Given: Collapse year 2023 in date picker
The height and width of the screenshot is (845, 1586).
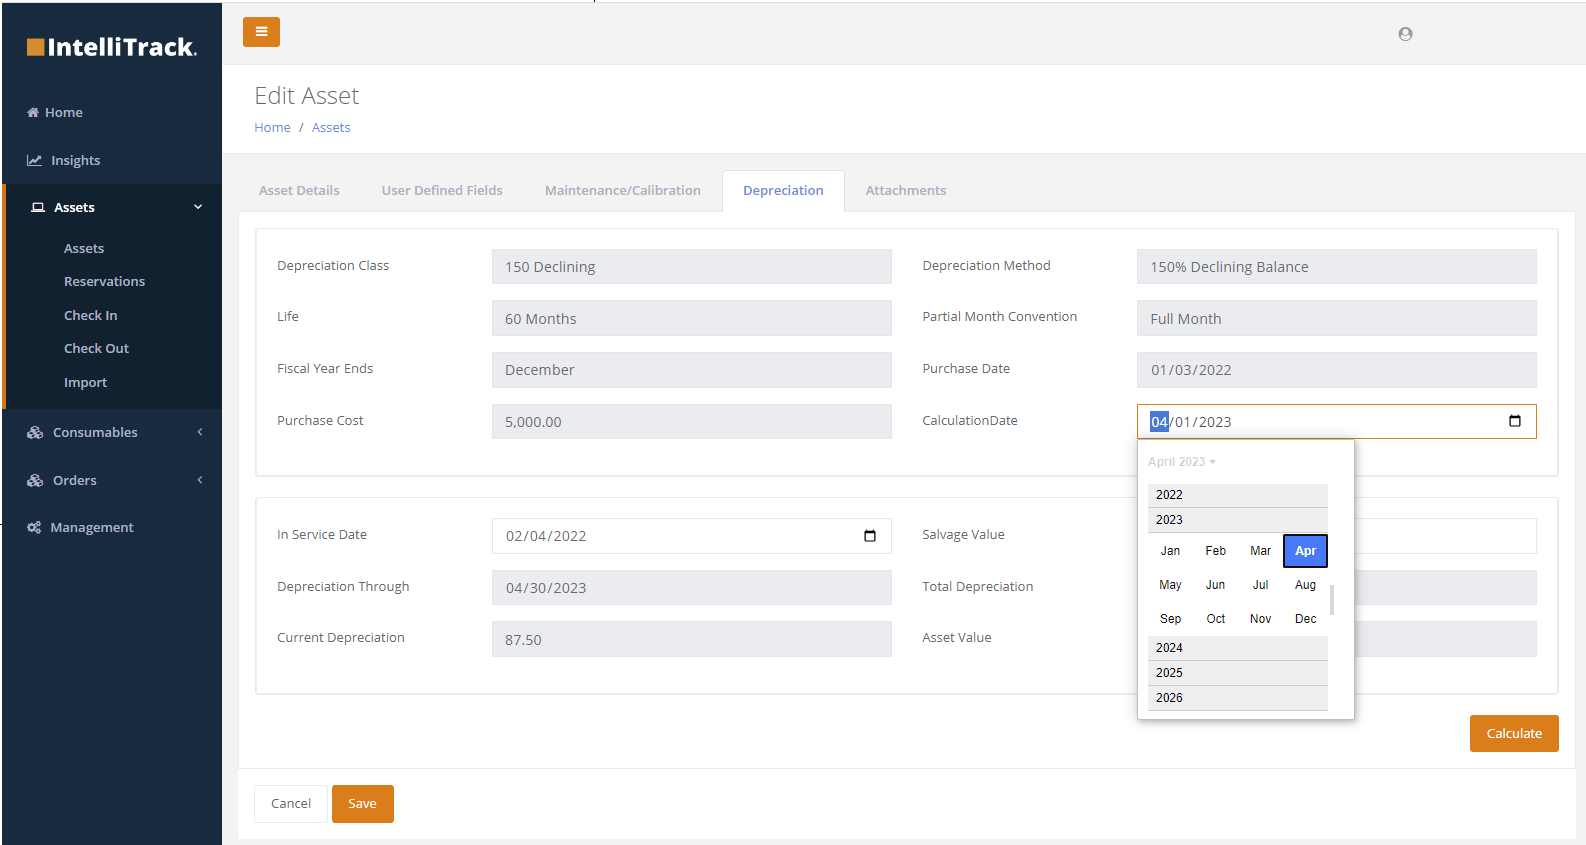Looking at the screenshot, I should pos(1238,520).
